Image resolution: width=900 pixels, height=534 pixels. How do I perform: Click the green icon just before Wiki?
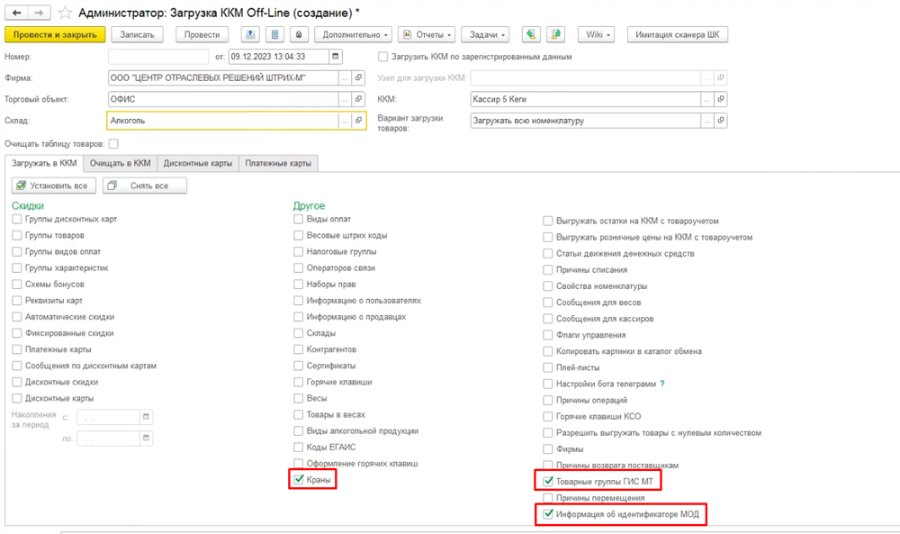pyautogui.click(x=556, y=34)
